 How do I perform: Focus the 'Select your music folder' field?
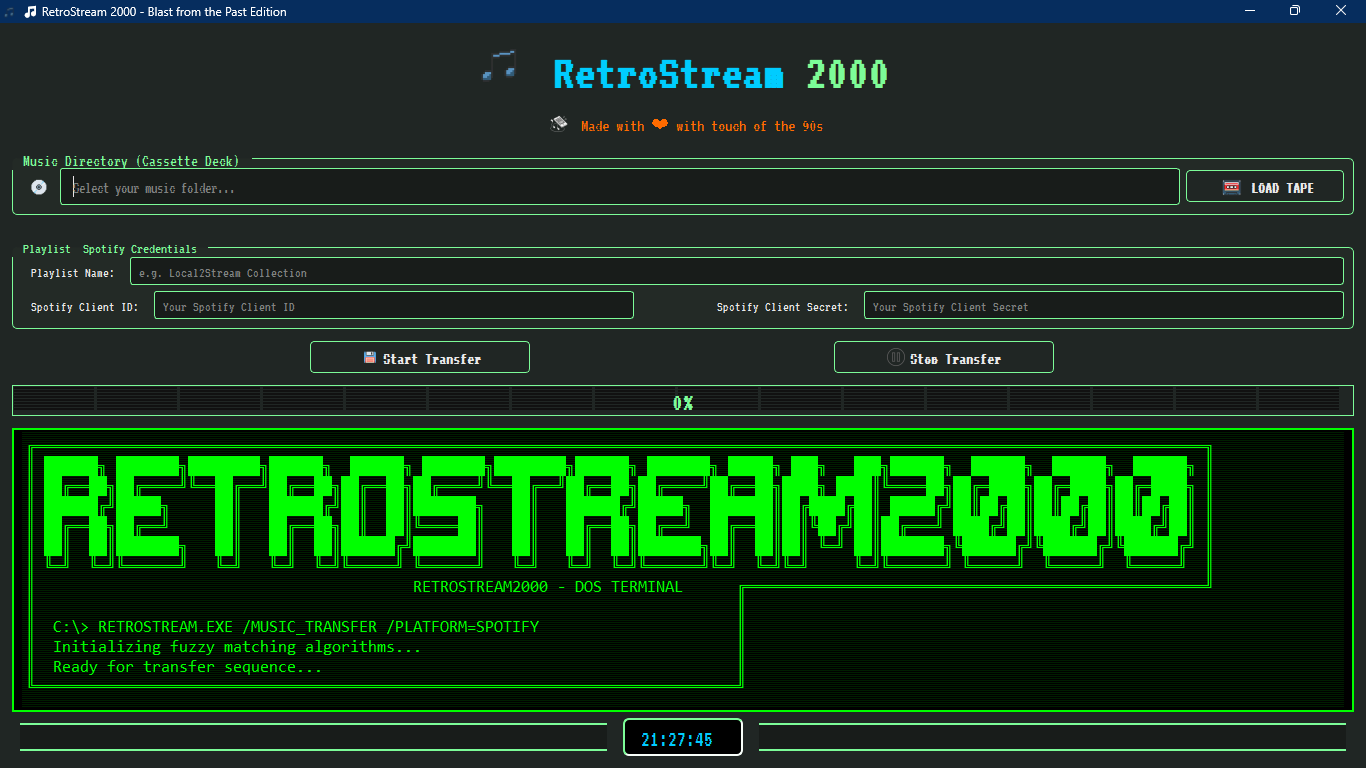[620, 187]
